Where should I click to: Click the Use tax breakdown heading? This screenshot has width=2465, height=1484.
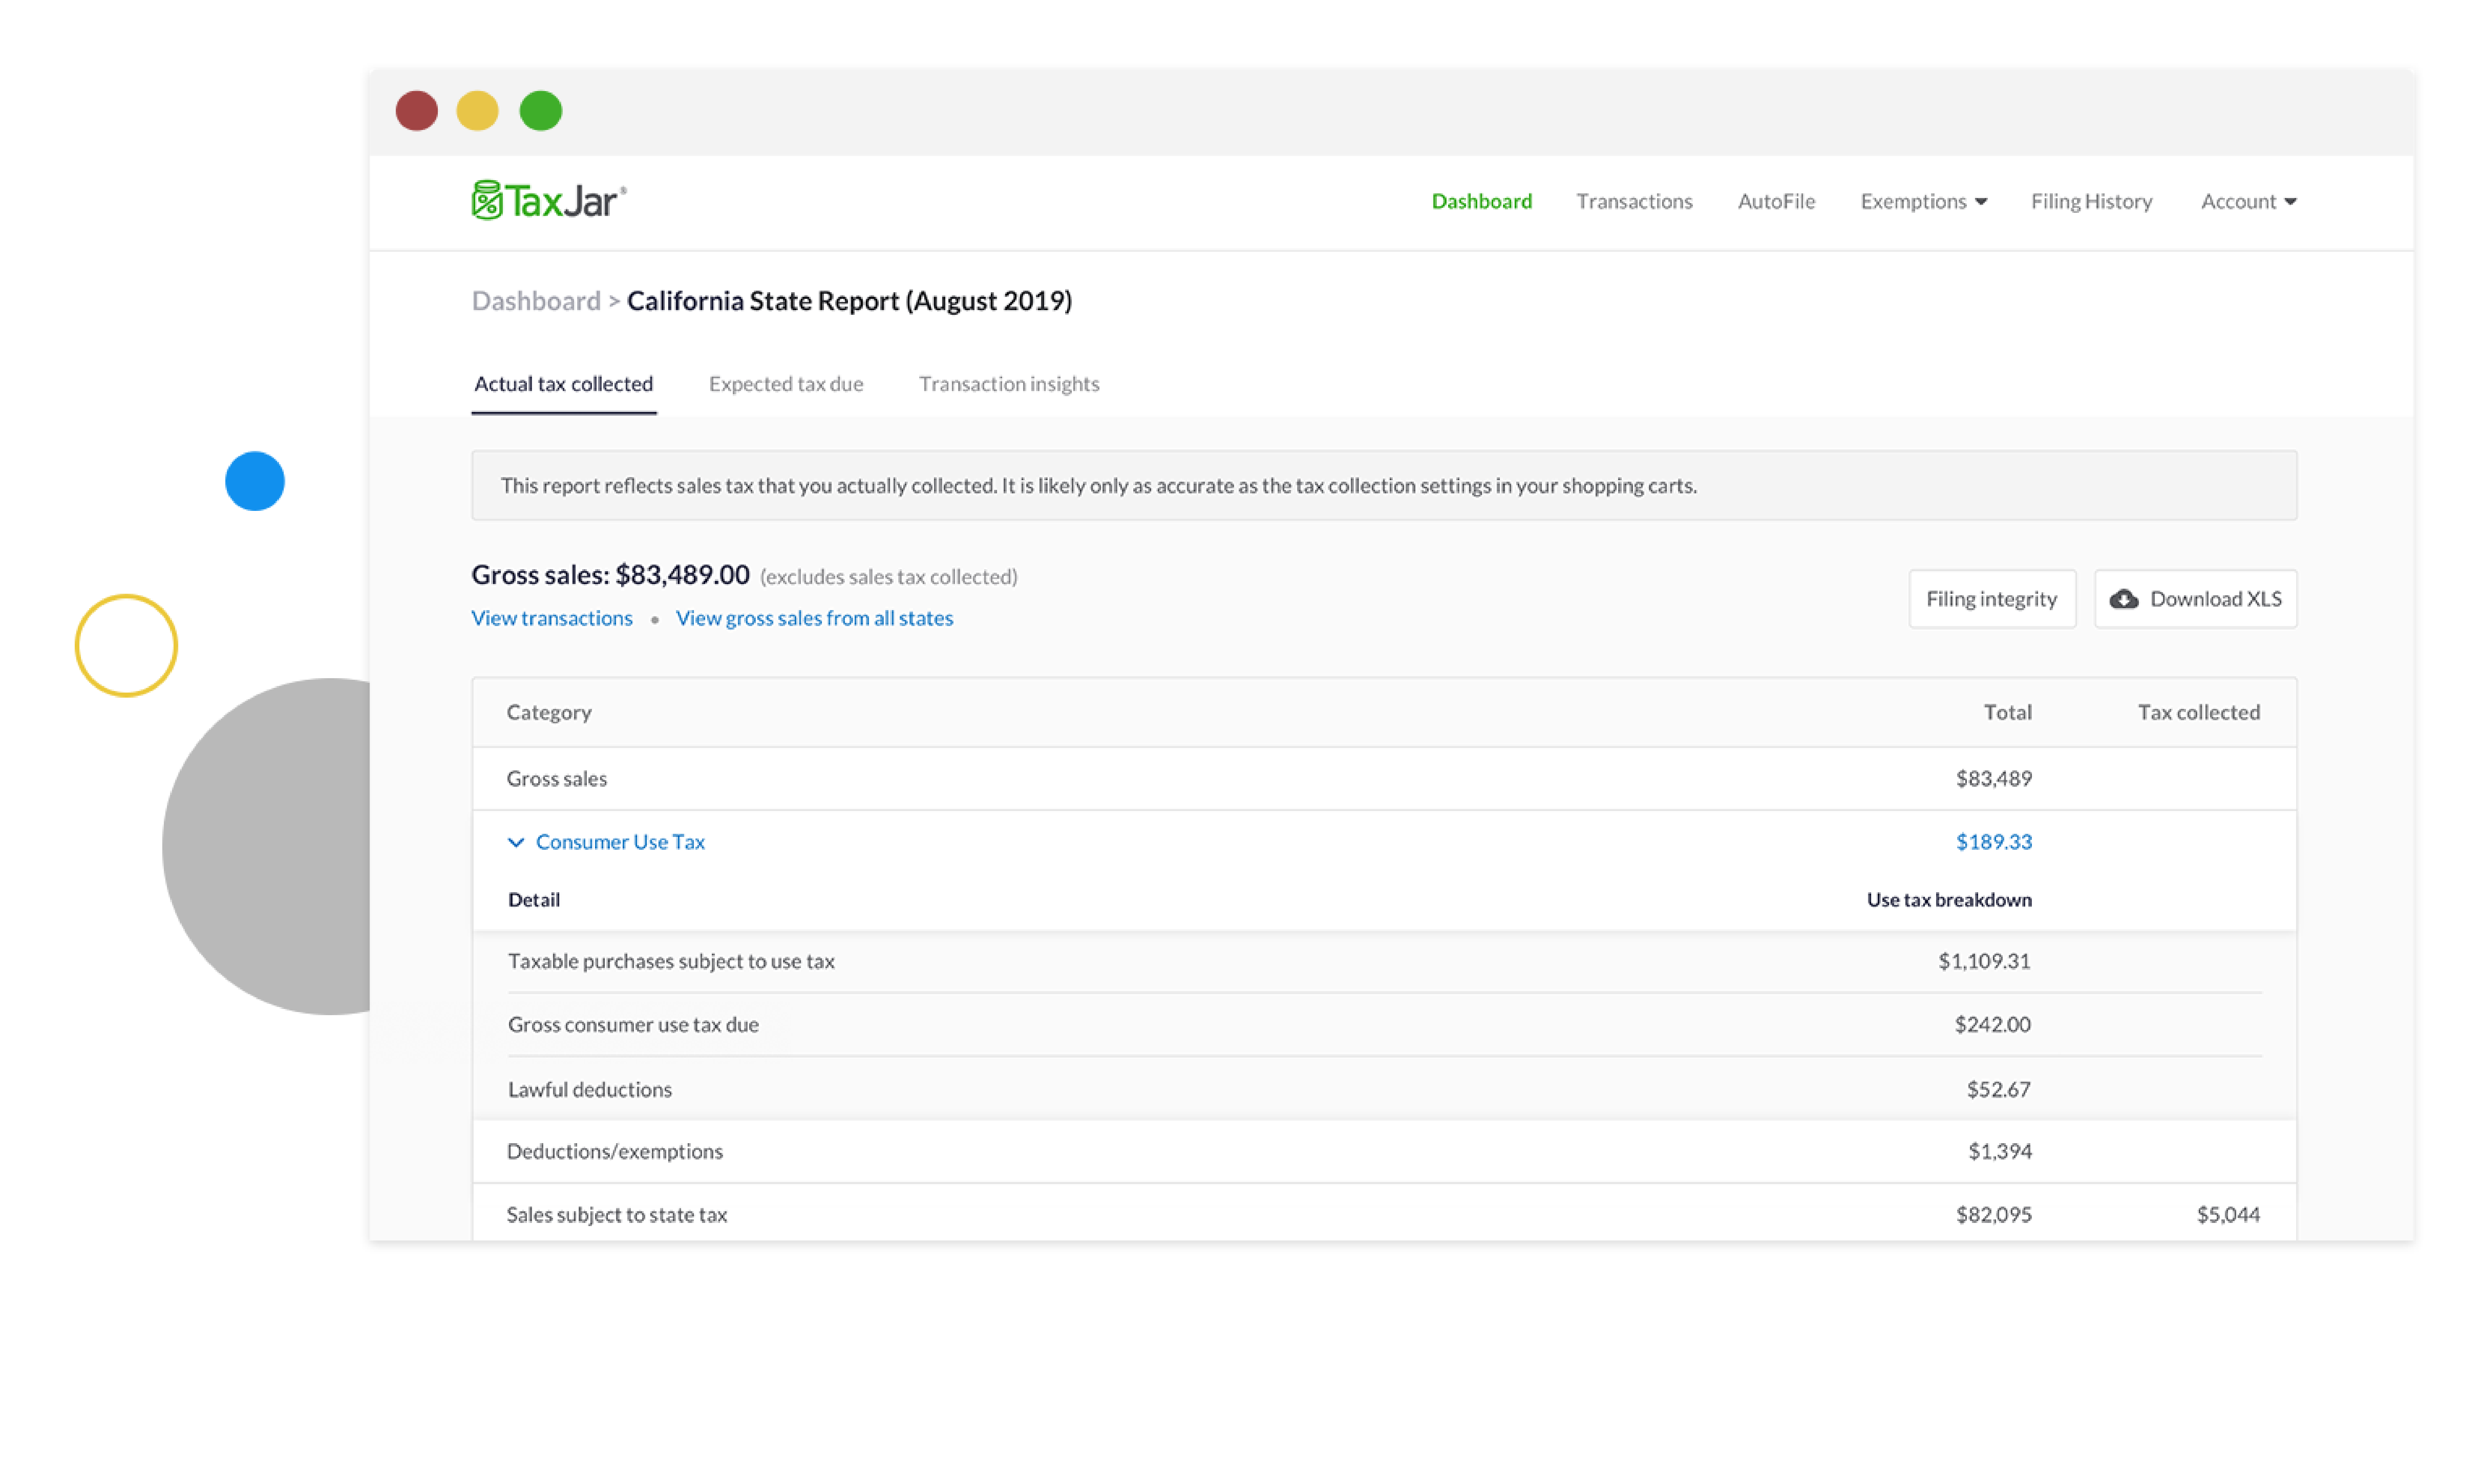[x=1948, y=900]
